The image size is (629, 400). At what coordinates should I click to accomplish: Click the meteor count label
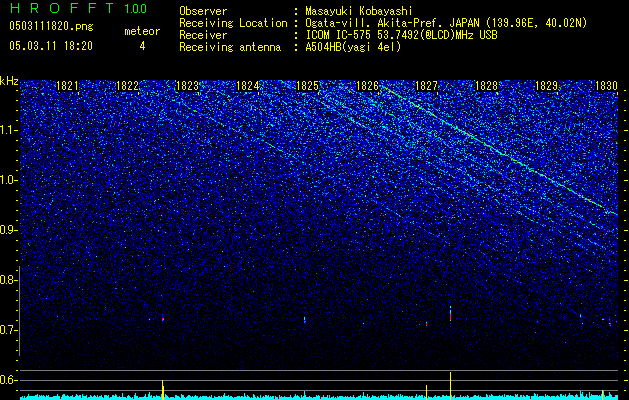tap(142, 31)
